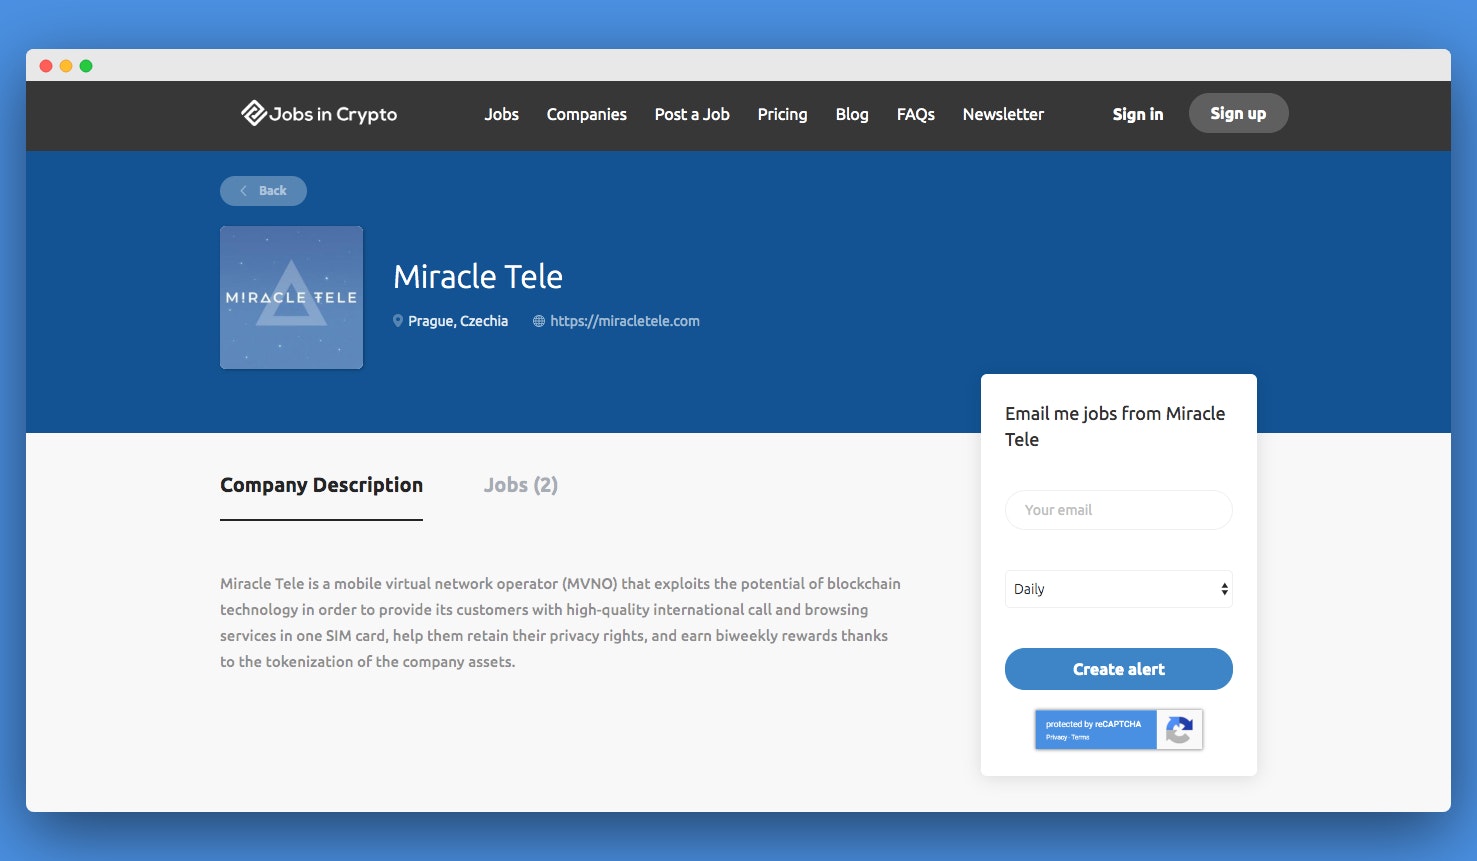Click the green maximize window button
1477x861 pixels.
pyautogui.click(x=86, y=66)
